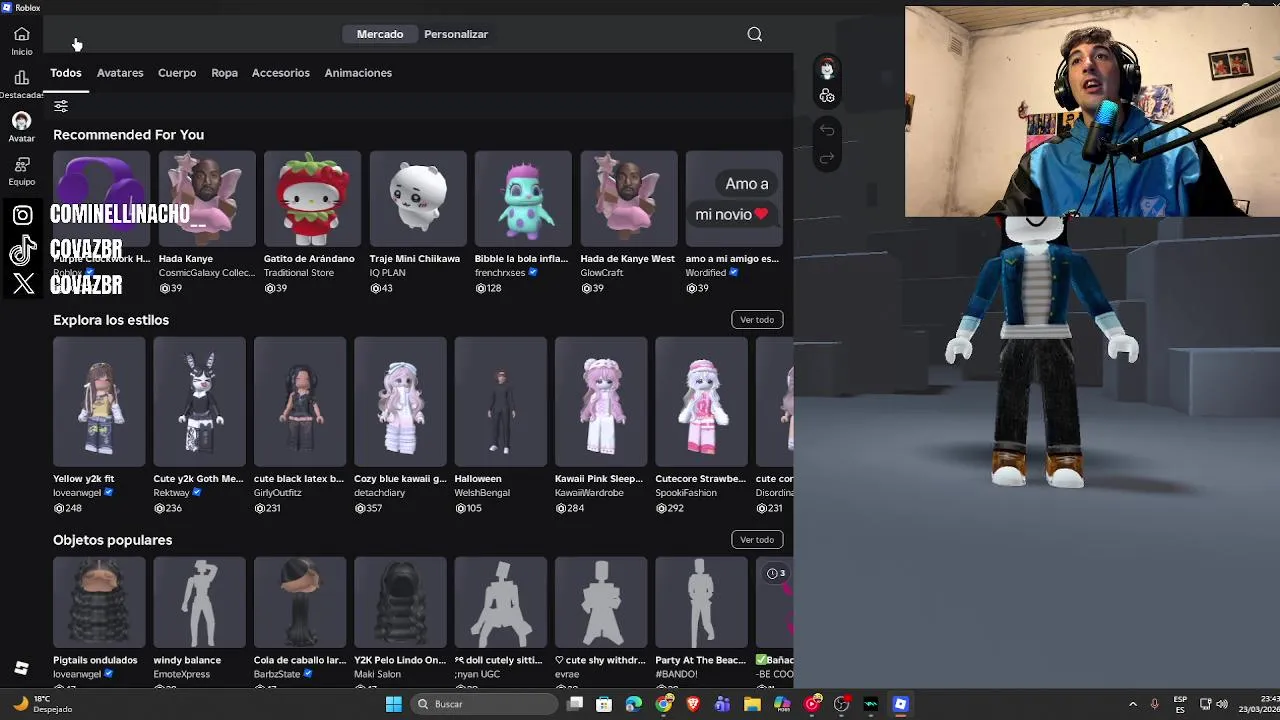Viewport: 1280px width, 720px height.
Task: Open Microsoft Edge from taskbar
Action: [634, 704]
